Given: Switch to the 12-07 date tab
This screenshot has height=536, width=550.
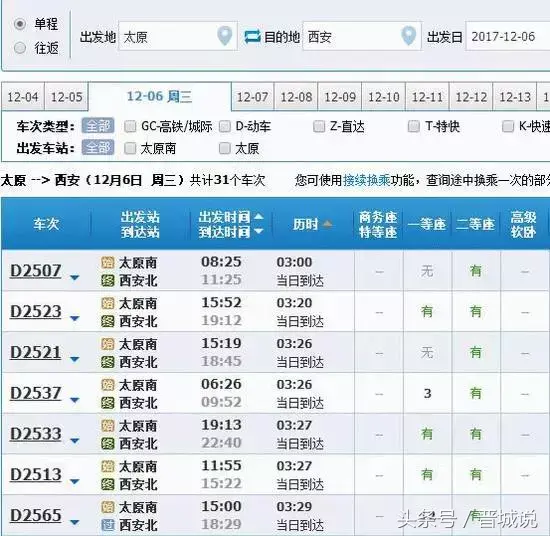Looking at the screenshot, I should point(253,97).
